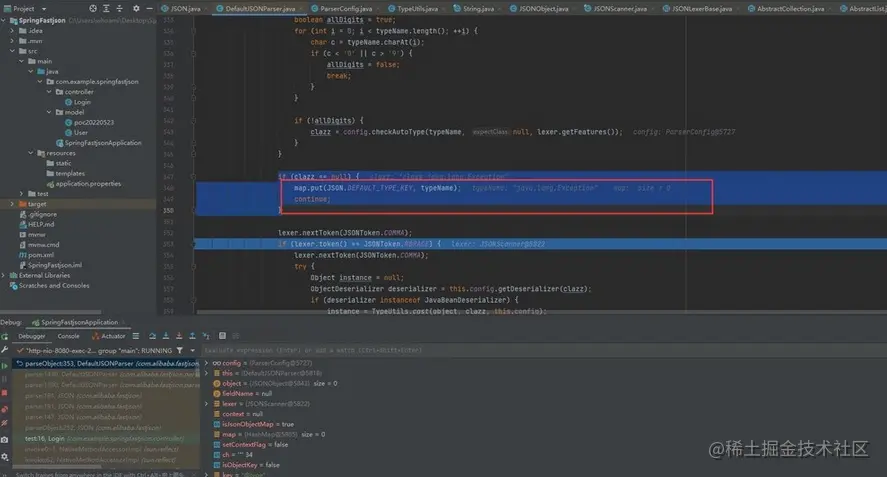Image resolution: width=887 pixels, height=477 pixels.
Task: Click the expand all icon in Project panel
Action: point(106,8)
